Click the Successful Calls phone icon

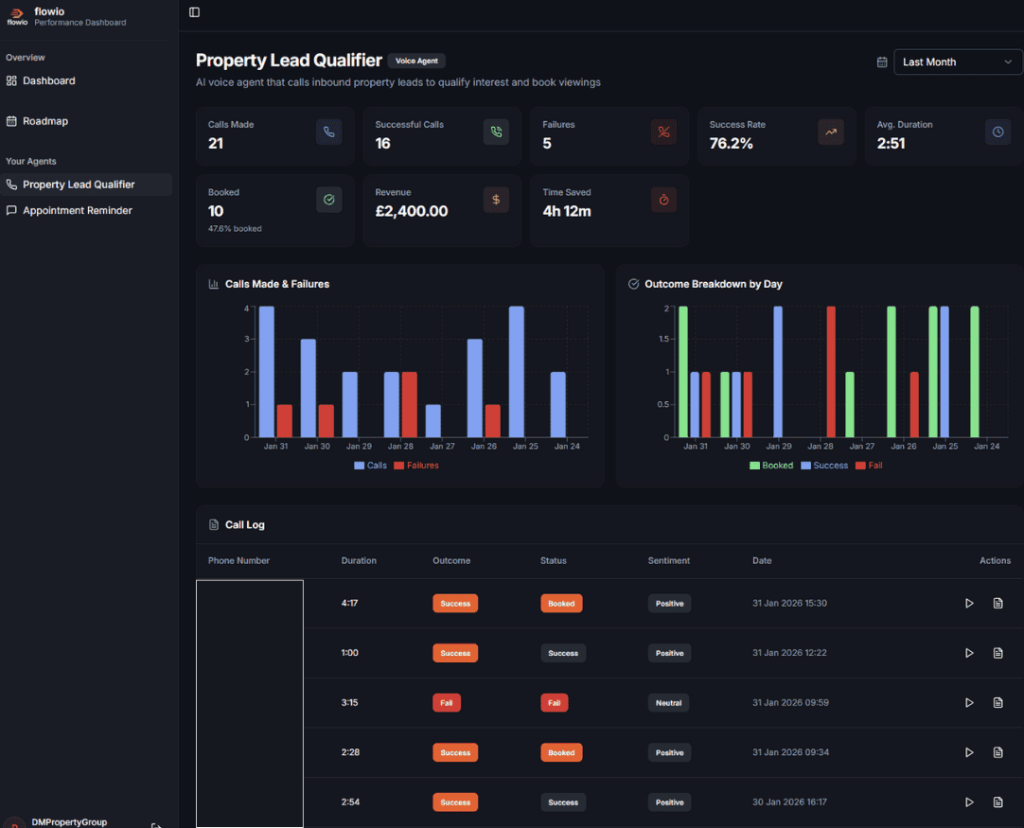pos(496,132)
